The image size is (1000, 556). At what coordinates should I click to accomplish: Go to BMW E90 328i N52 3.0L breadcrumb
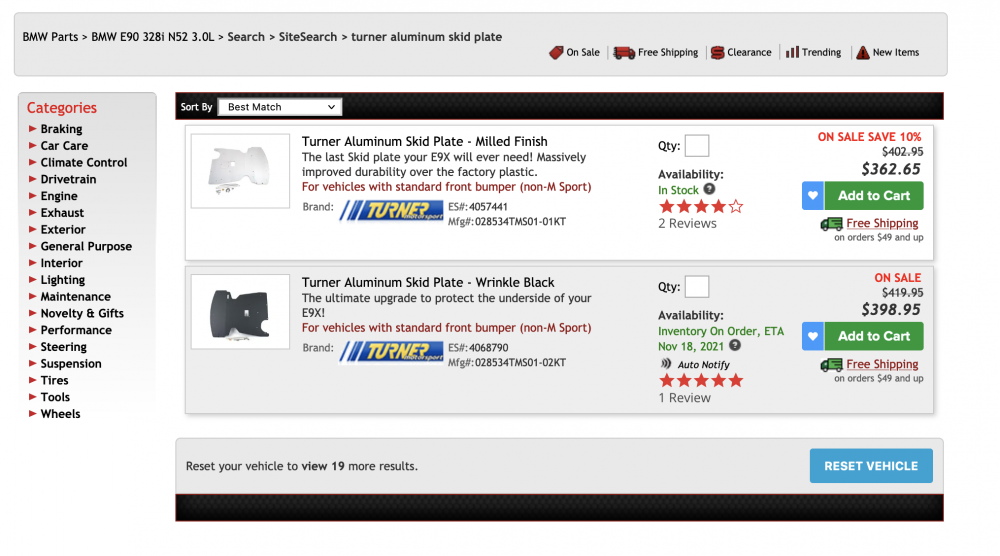[x=152, y=37]
